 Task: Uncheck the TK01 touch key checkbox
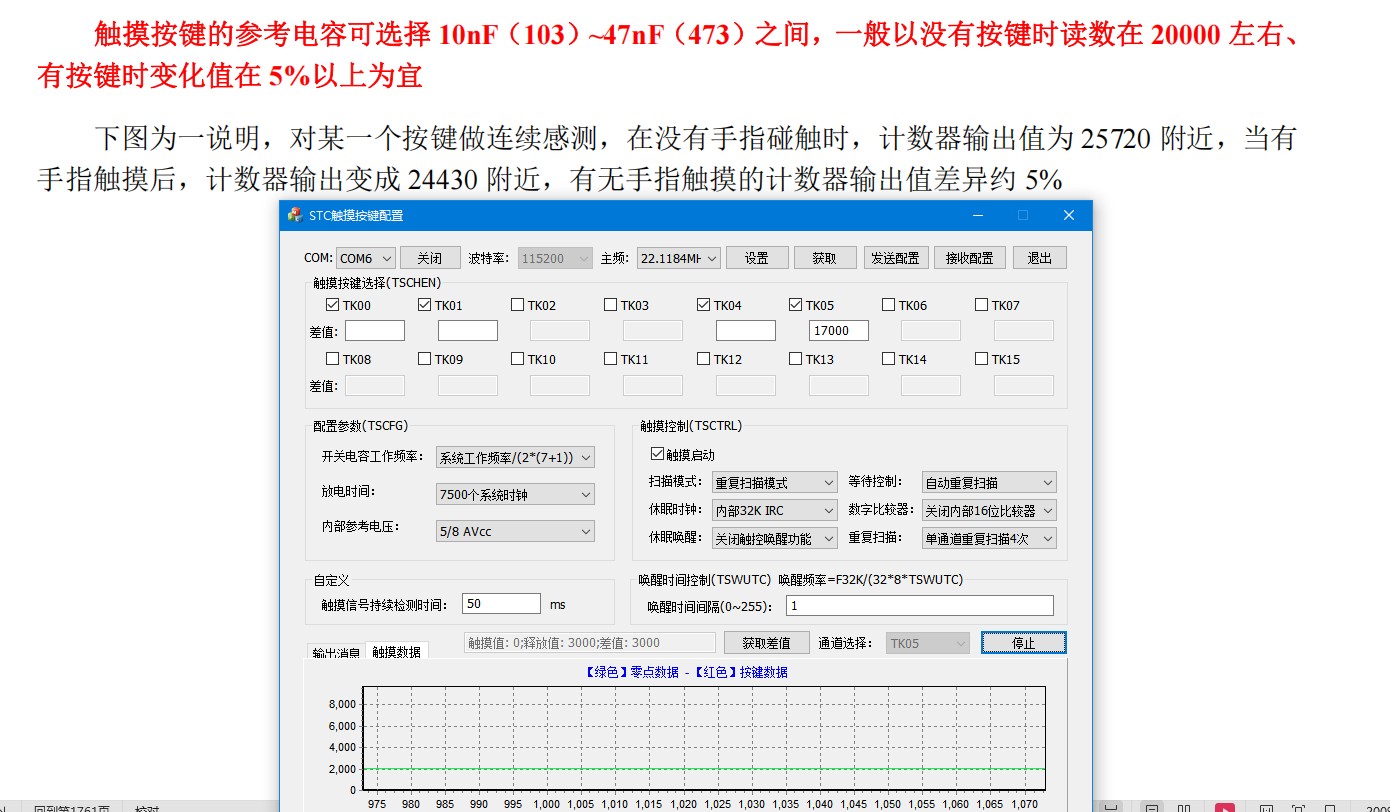(424, 305)
